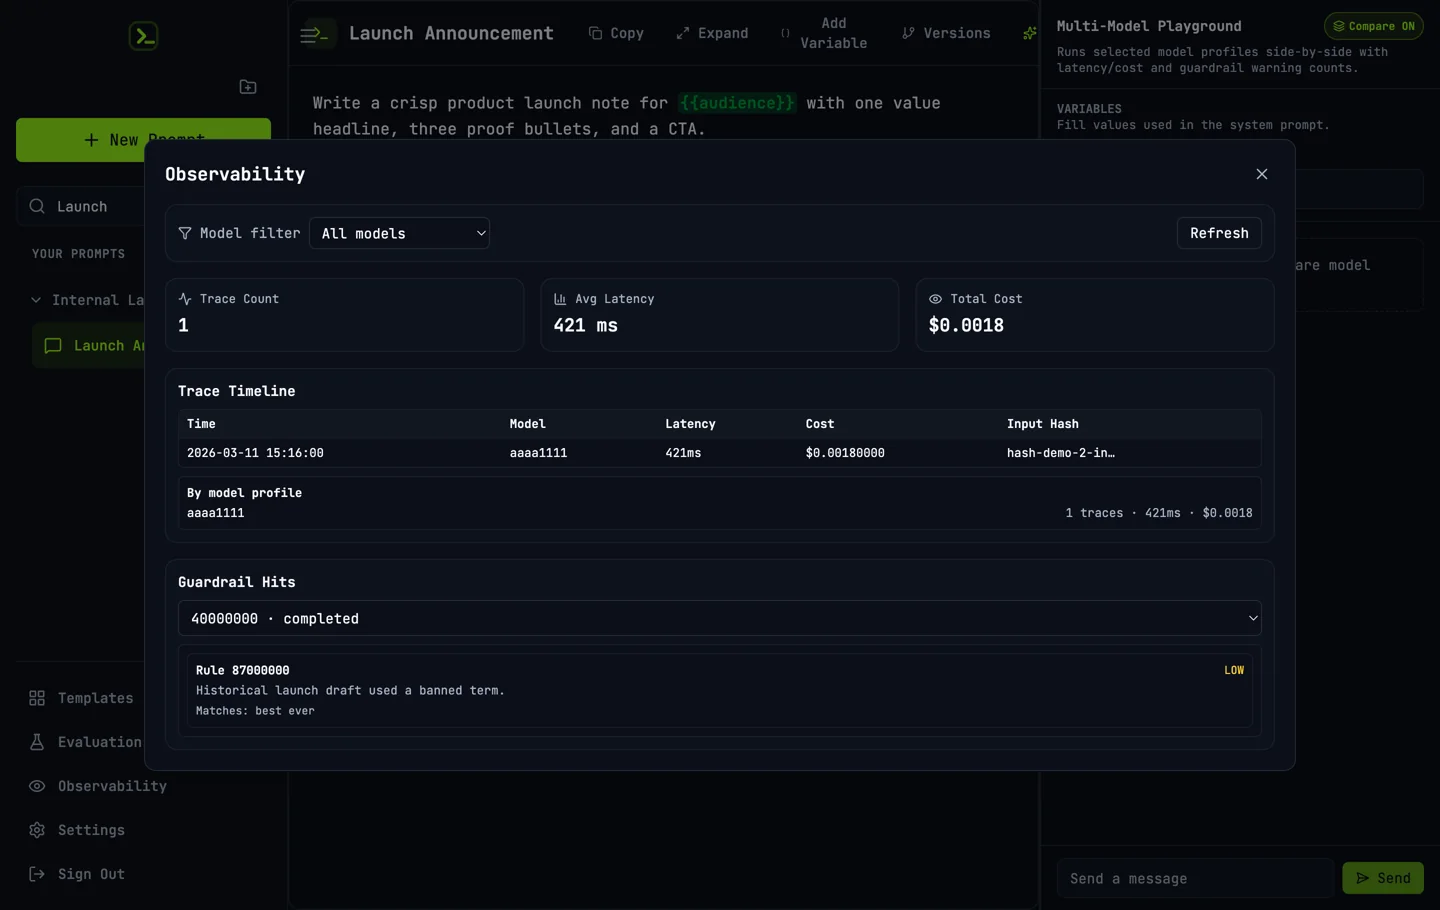Viewport: 1440px width, 910px height.
Task: Click the Send button
Action: (x=1383, y=878)
